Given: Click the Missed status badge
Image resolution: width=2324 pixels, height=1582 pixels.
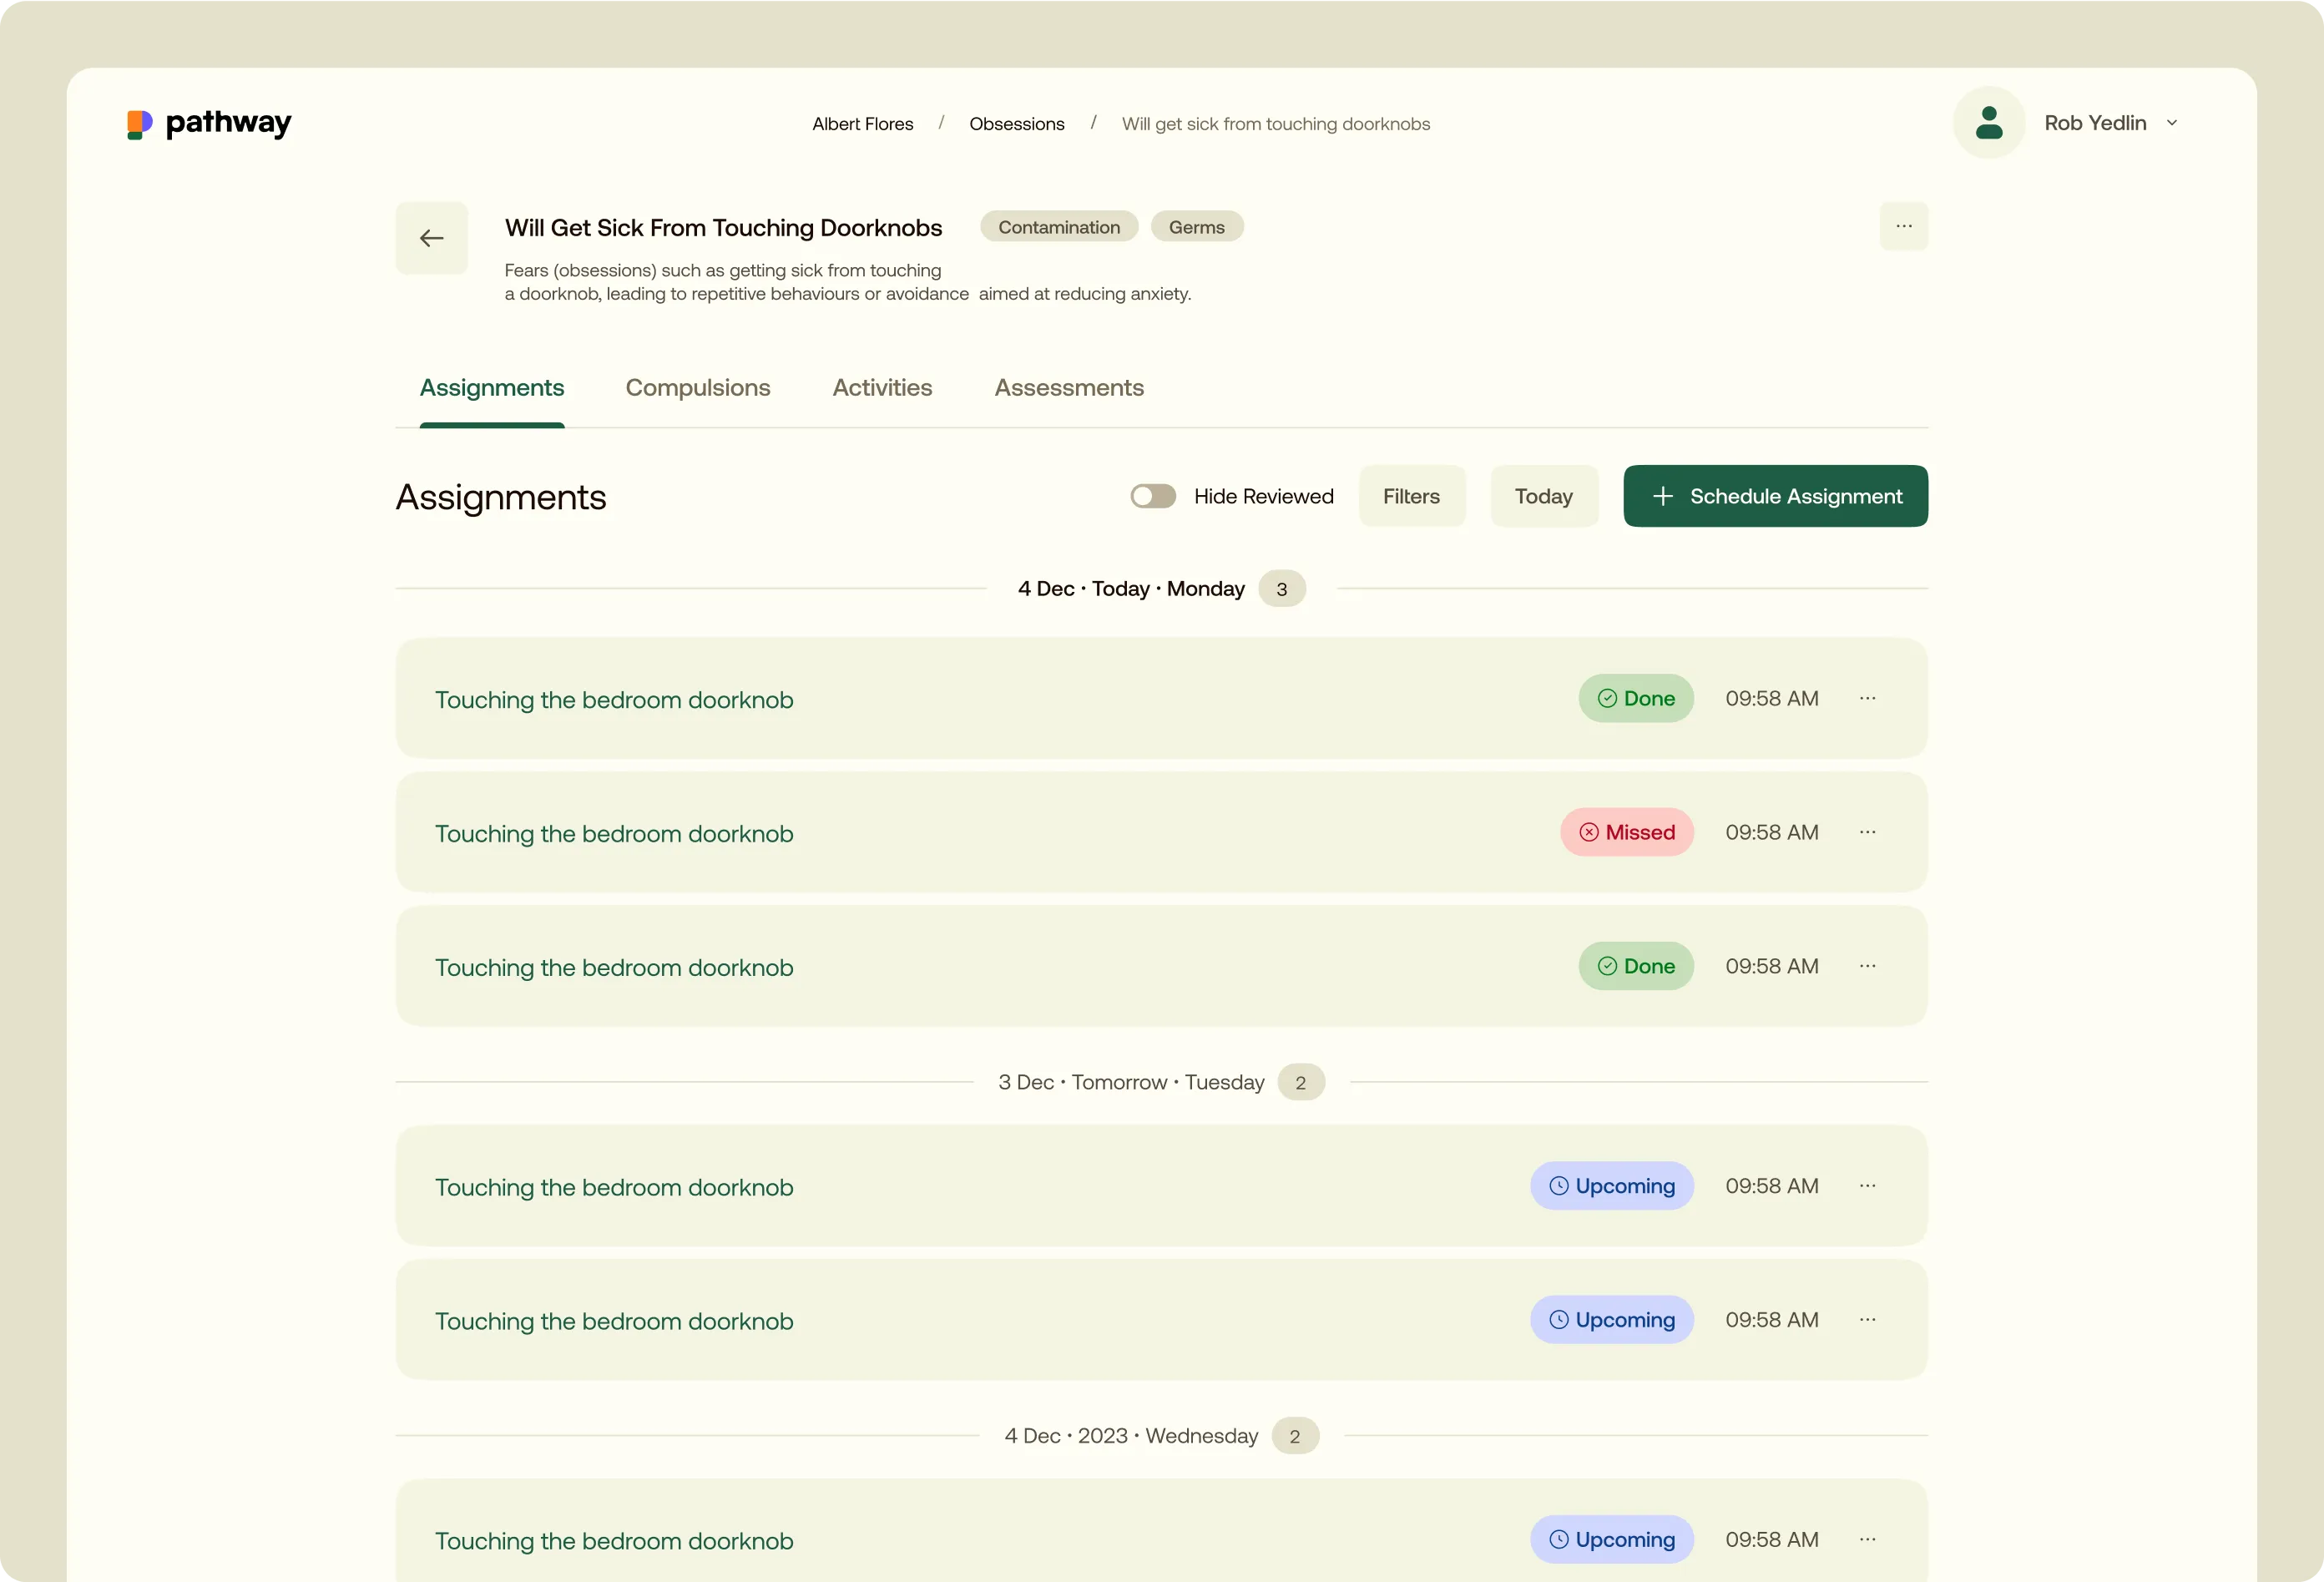Looking at the screenshot, I should [1626, 832].
